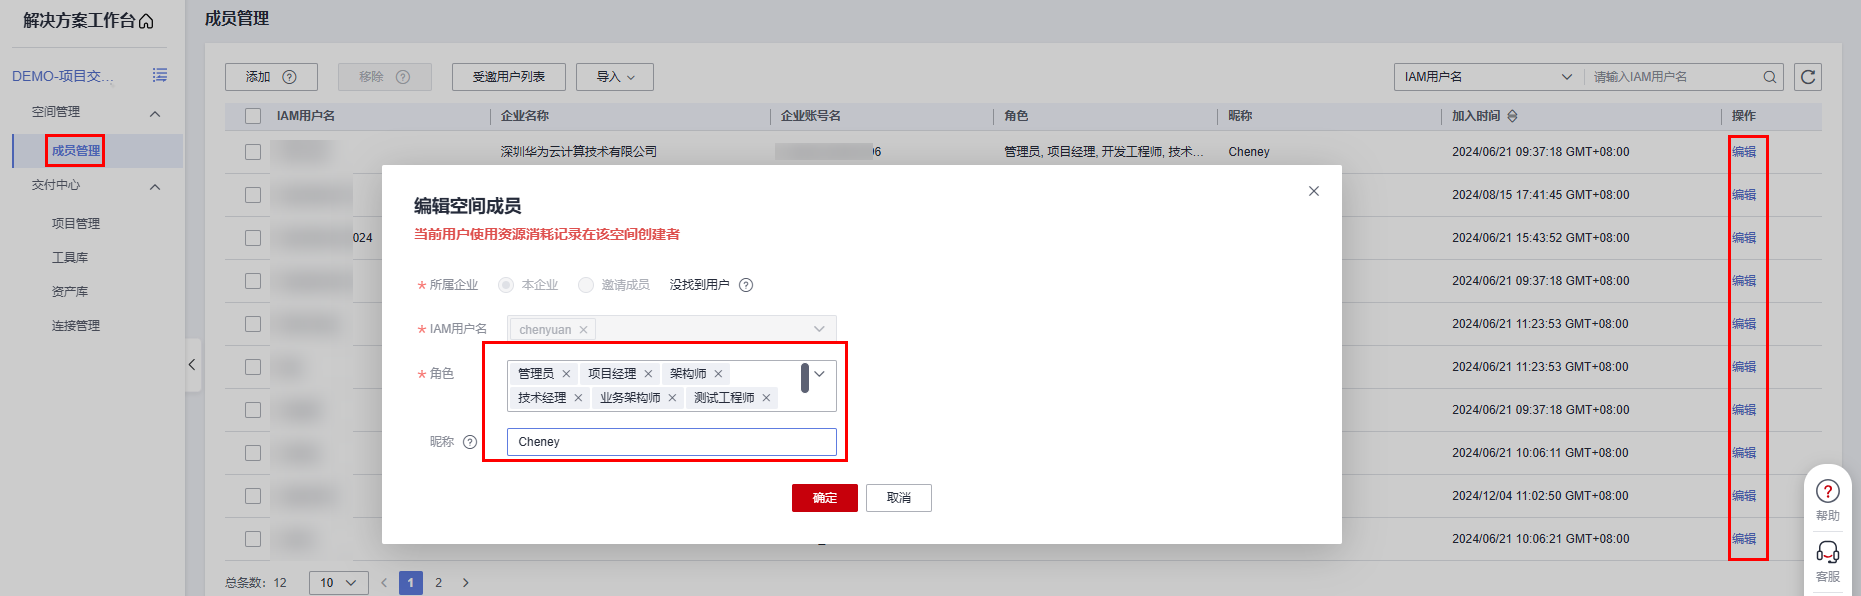Open the 客服 customer service icon
1861x596 pixels.
coord(1828,552)
